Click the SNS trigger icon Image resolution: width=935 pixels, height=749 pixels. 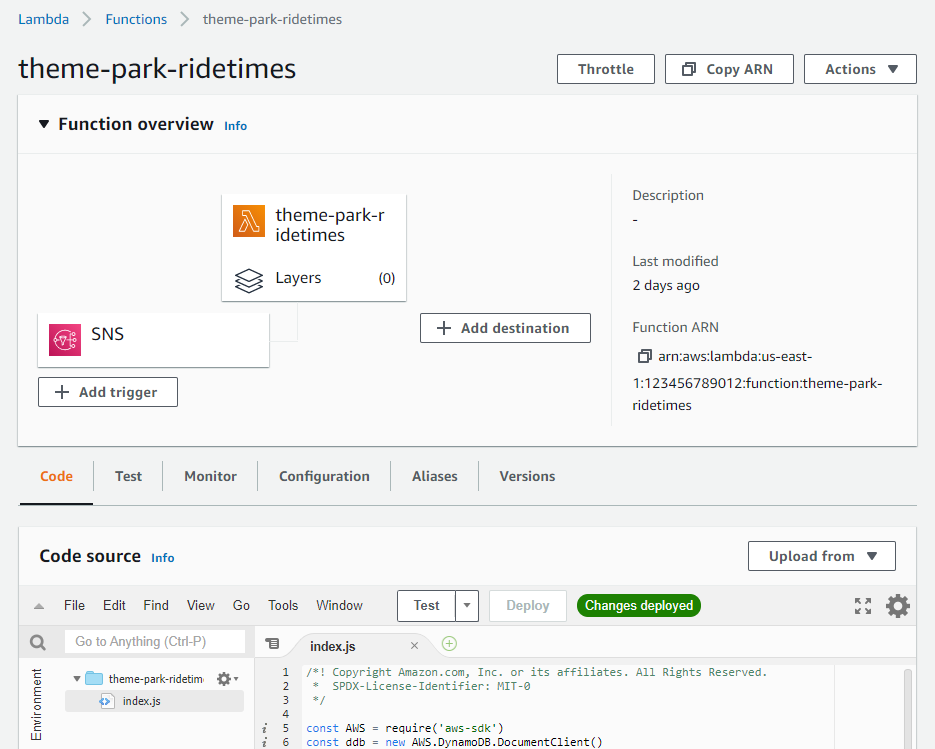pos(65,340)
